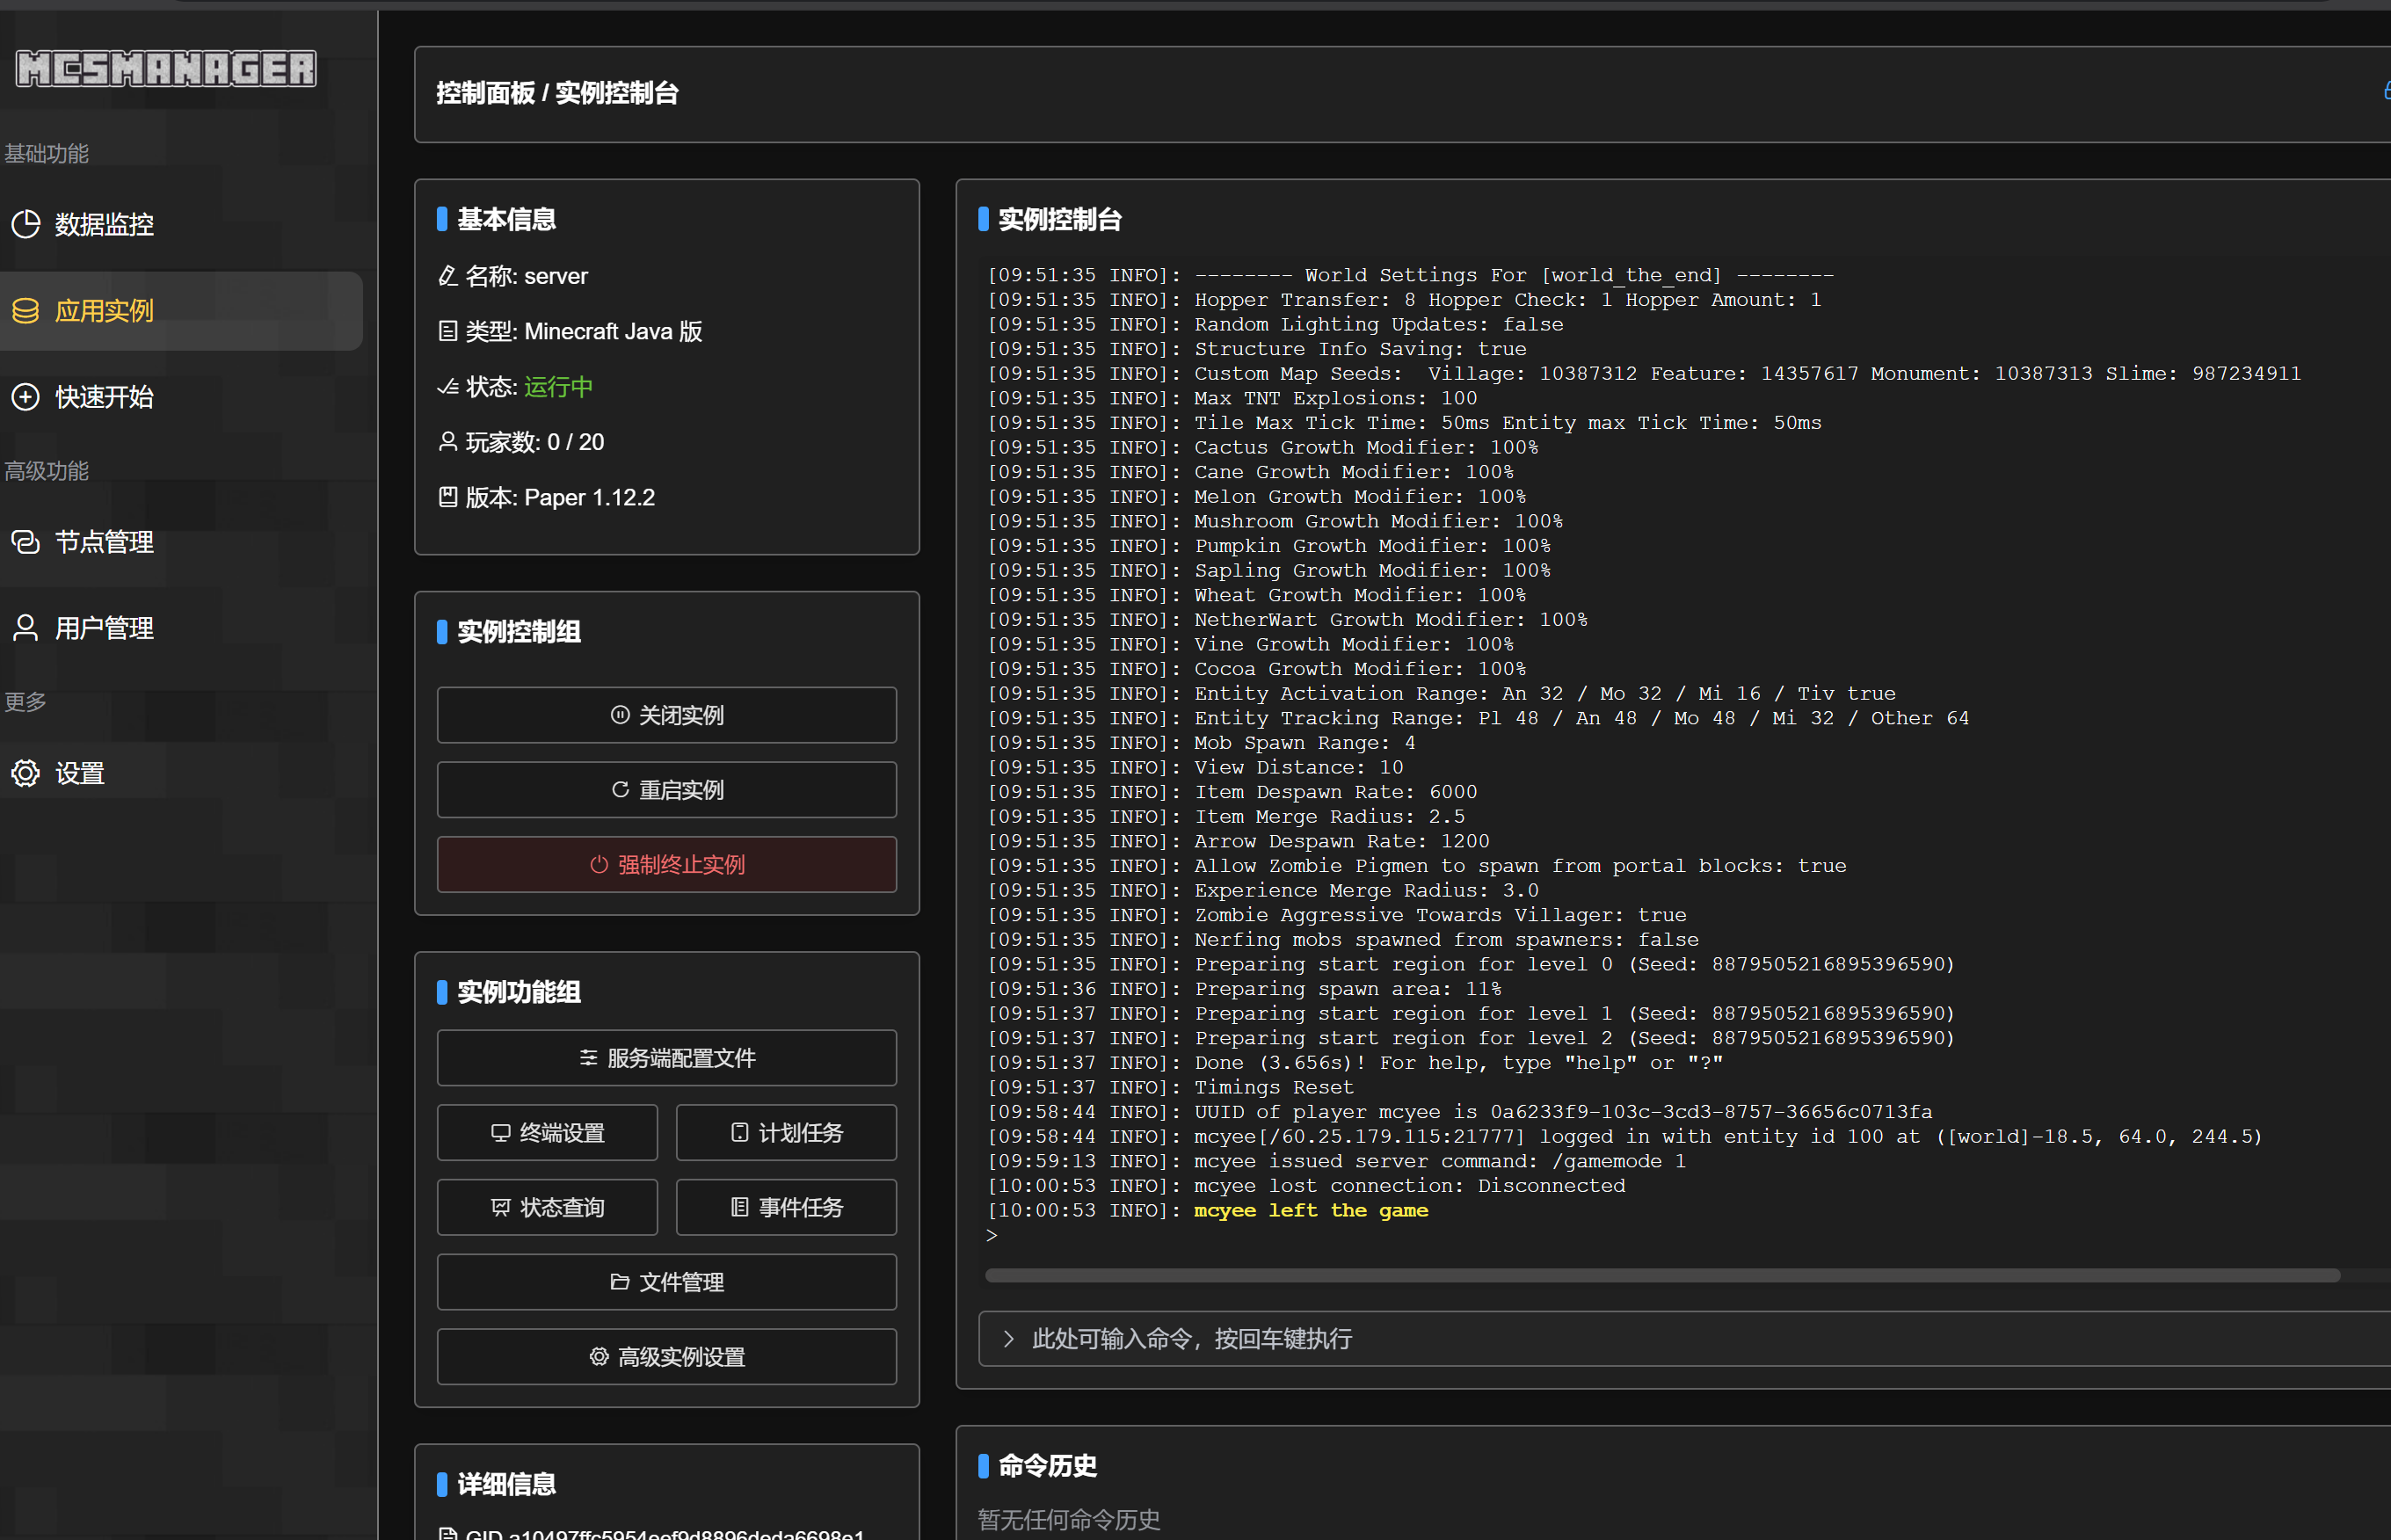The height and width of the screenshot is (1540, 2391).
Task: Open 高级实例设置
Action: [x=667, y=1357]
